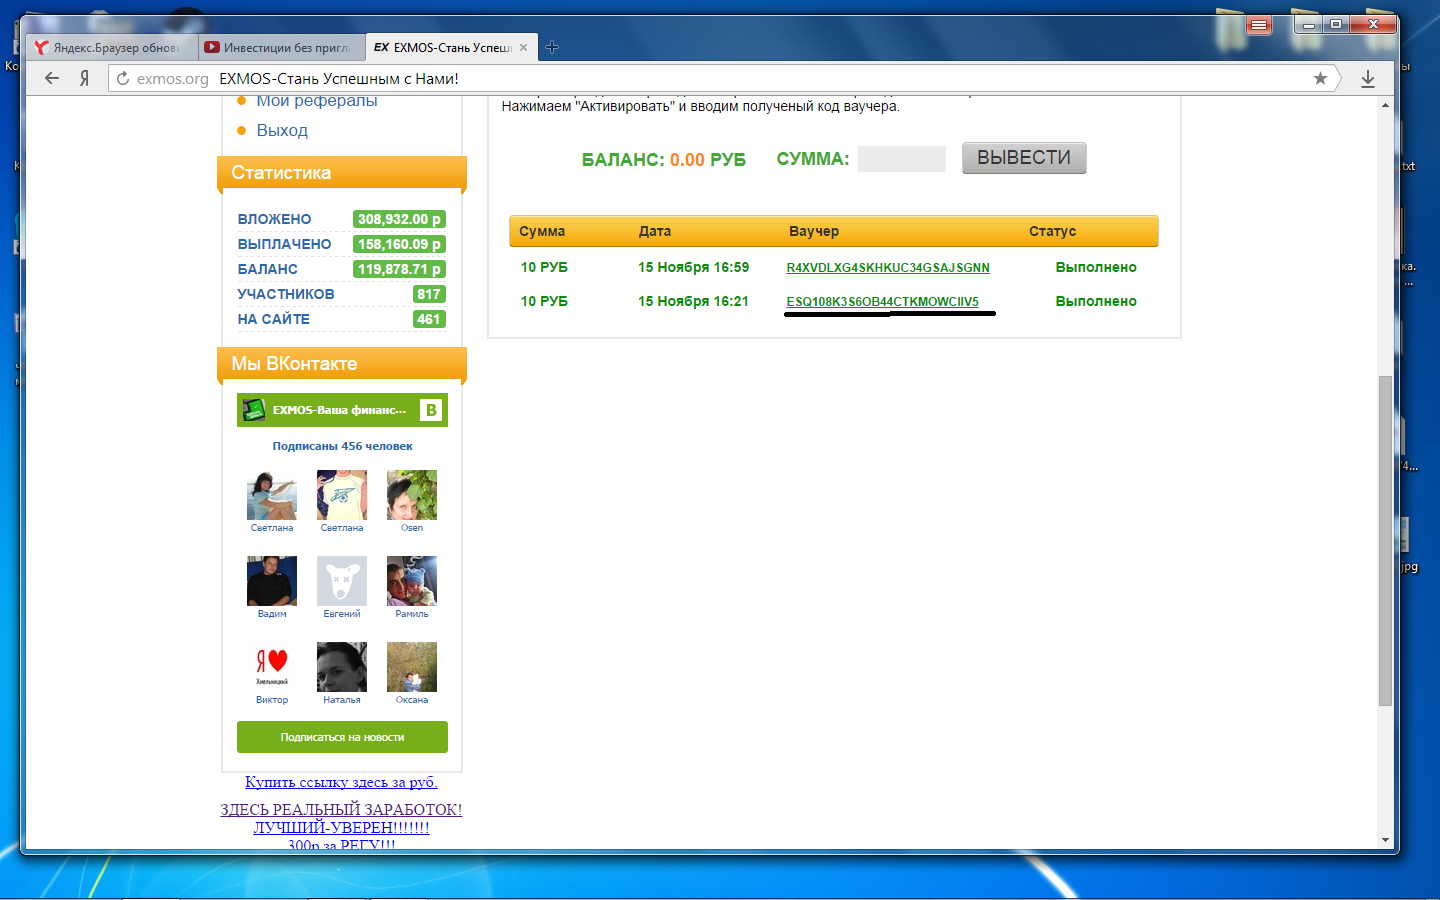This screenshot has height=900, width=1440.
Task: Select the EXMOS-Стань Успешным tab
Action: 451,47
